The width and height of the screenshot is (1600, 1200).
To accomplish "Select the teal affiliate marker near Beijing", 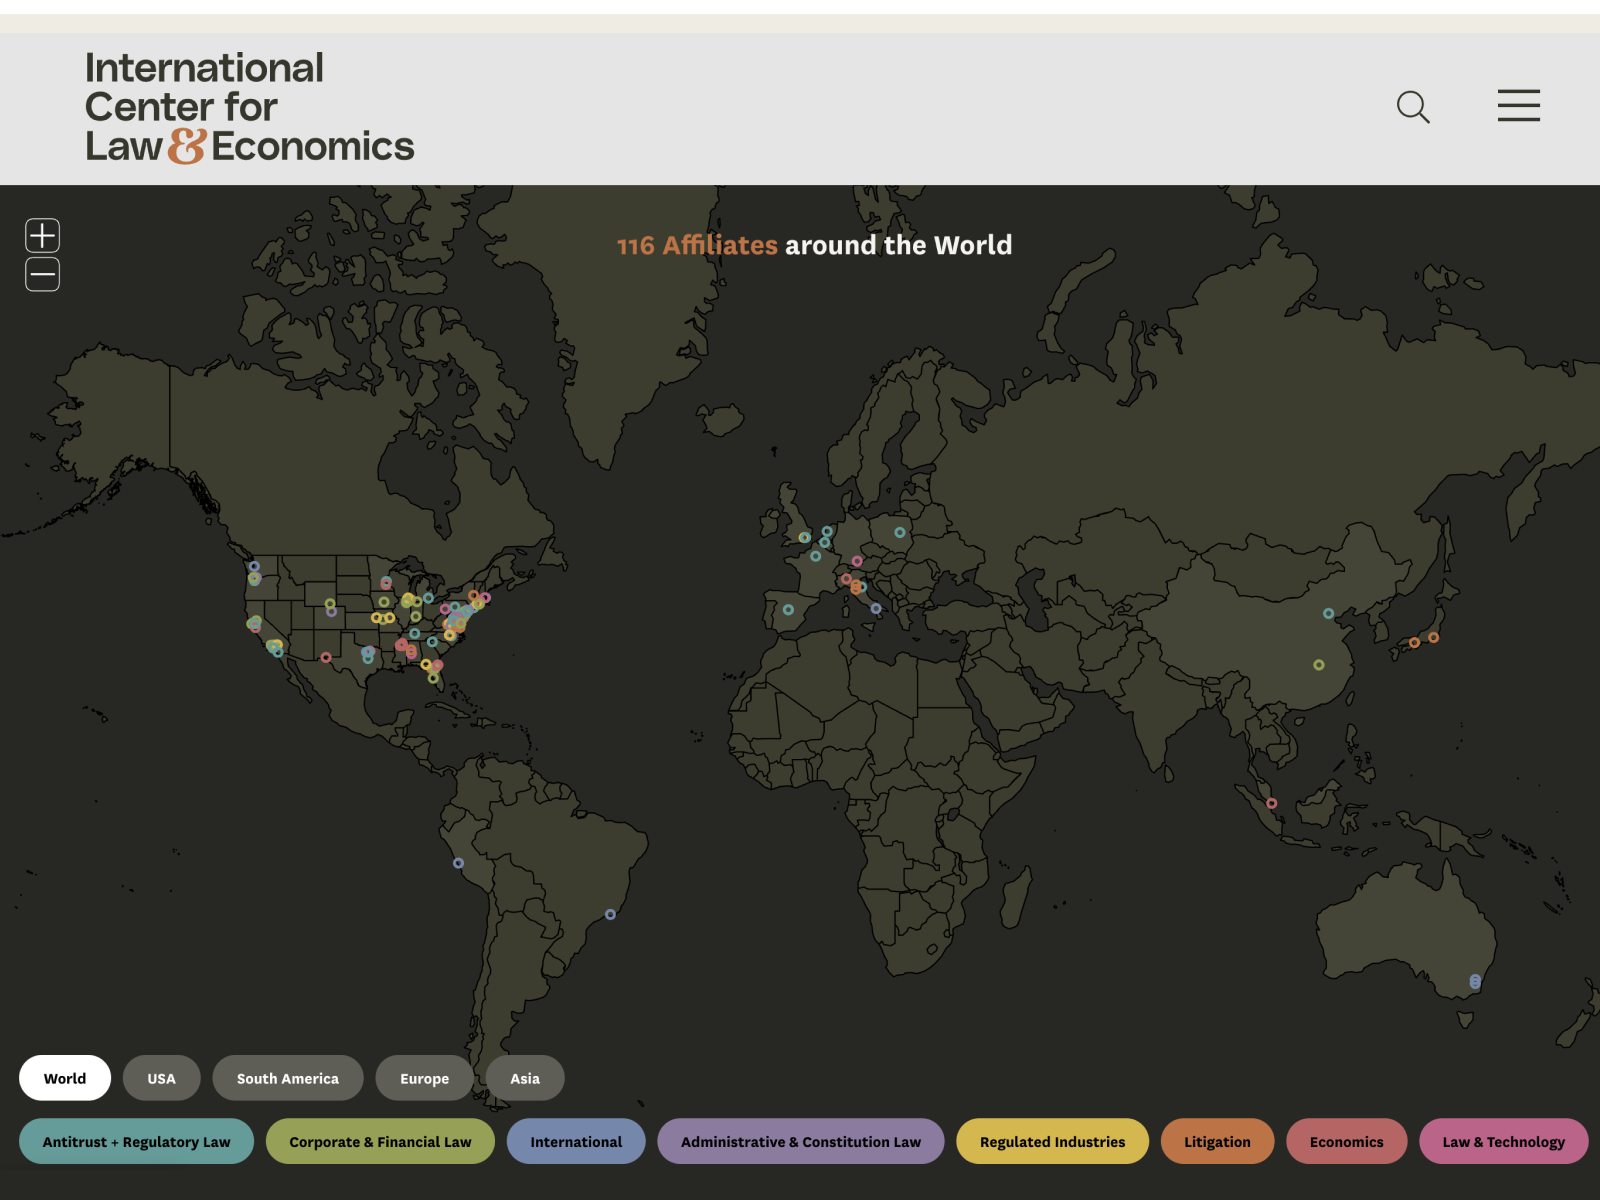I will click(1328, 613).
